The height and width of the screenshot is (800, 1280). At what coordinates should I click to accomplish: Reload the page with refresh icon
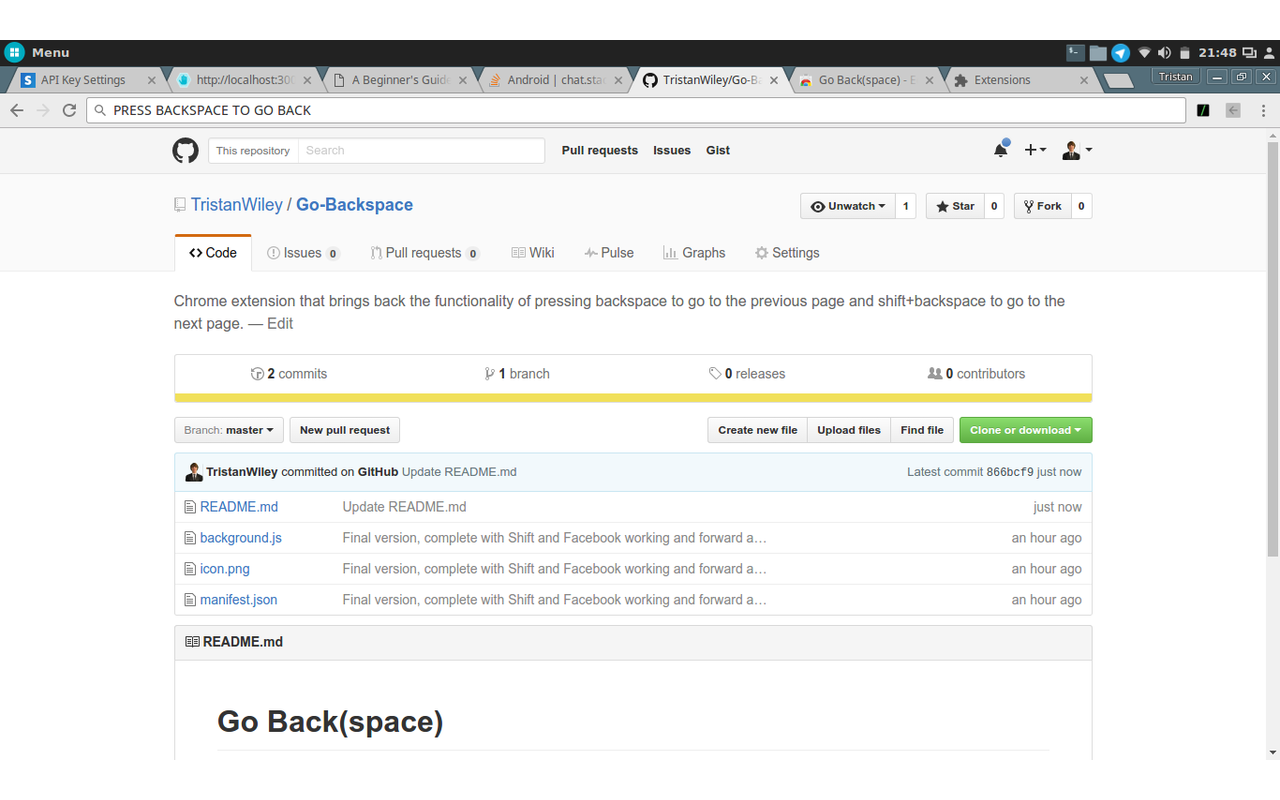tap(69, 110)
